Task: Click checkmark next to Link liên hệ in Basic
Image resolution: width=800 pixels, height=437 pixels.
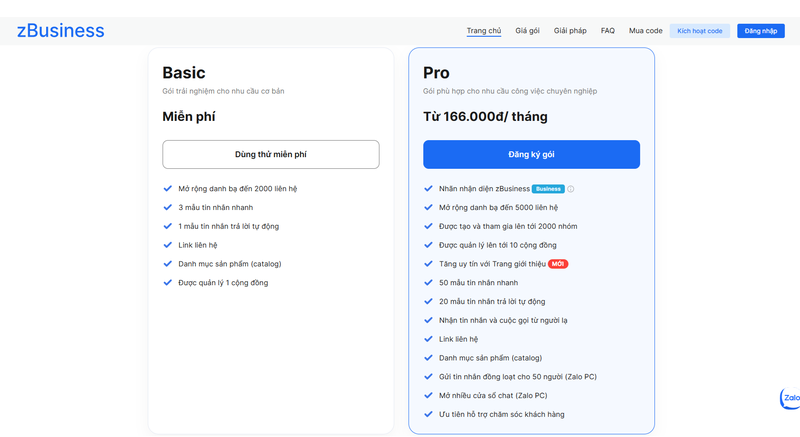Action: [167, 245]
